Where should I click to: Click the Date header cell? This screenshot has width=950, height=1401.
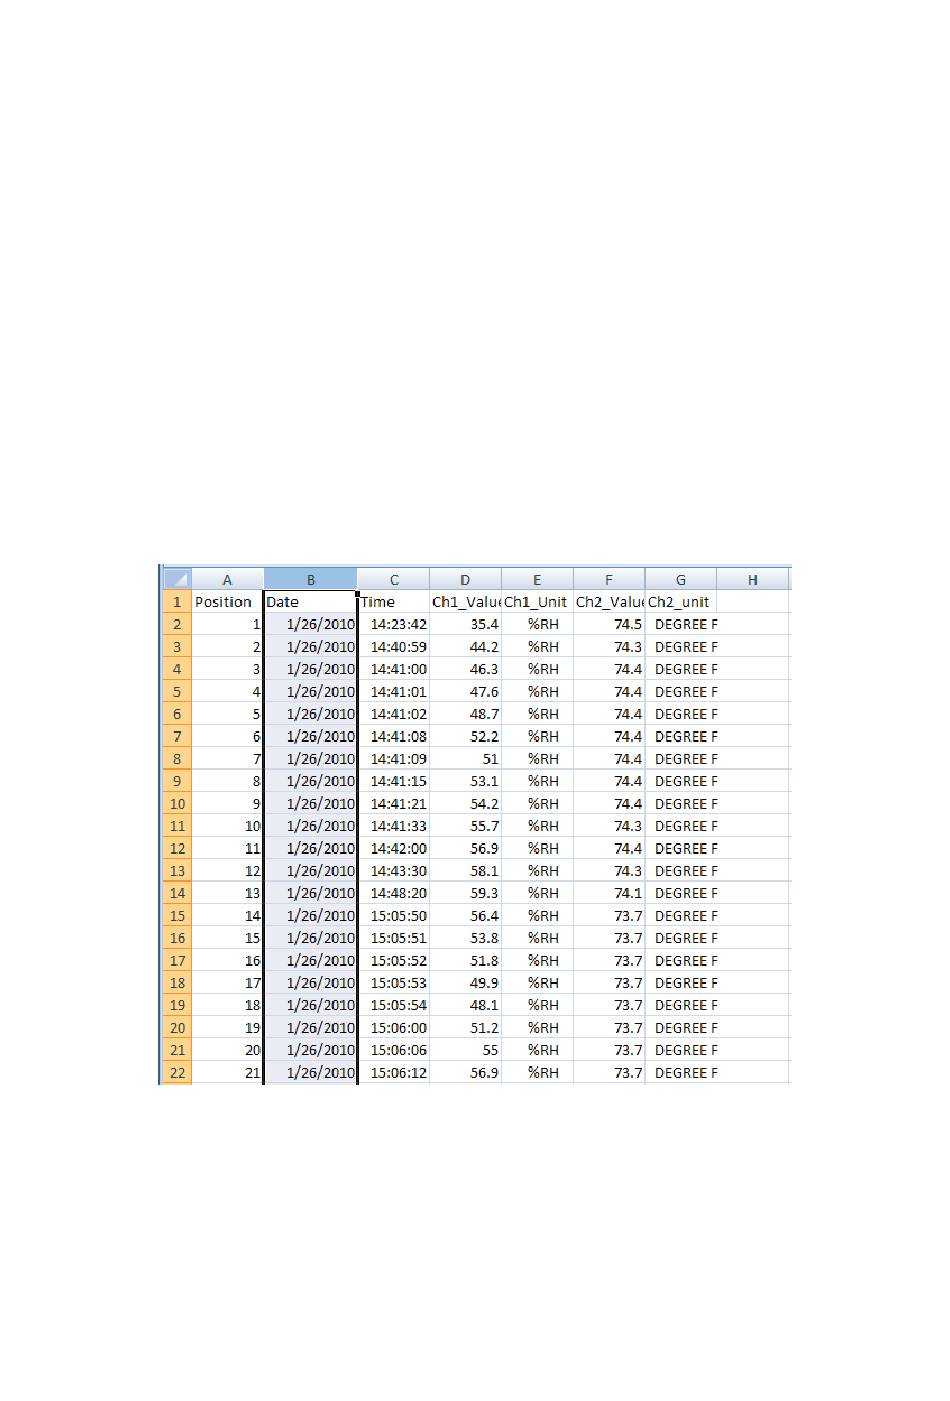(x=310, y=602)
